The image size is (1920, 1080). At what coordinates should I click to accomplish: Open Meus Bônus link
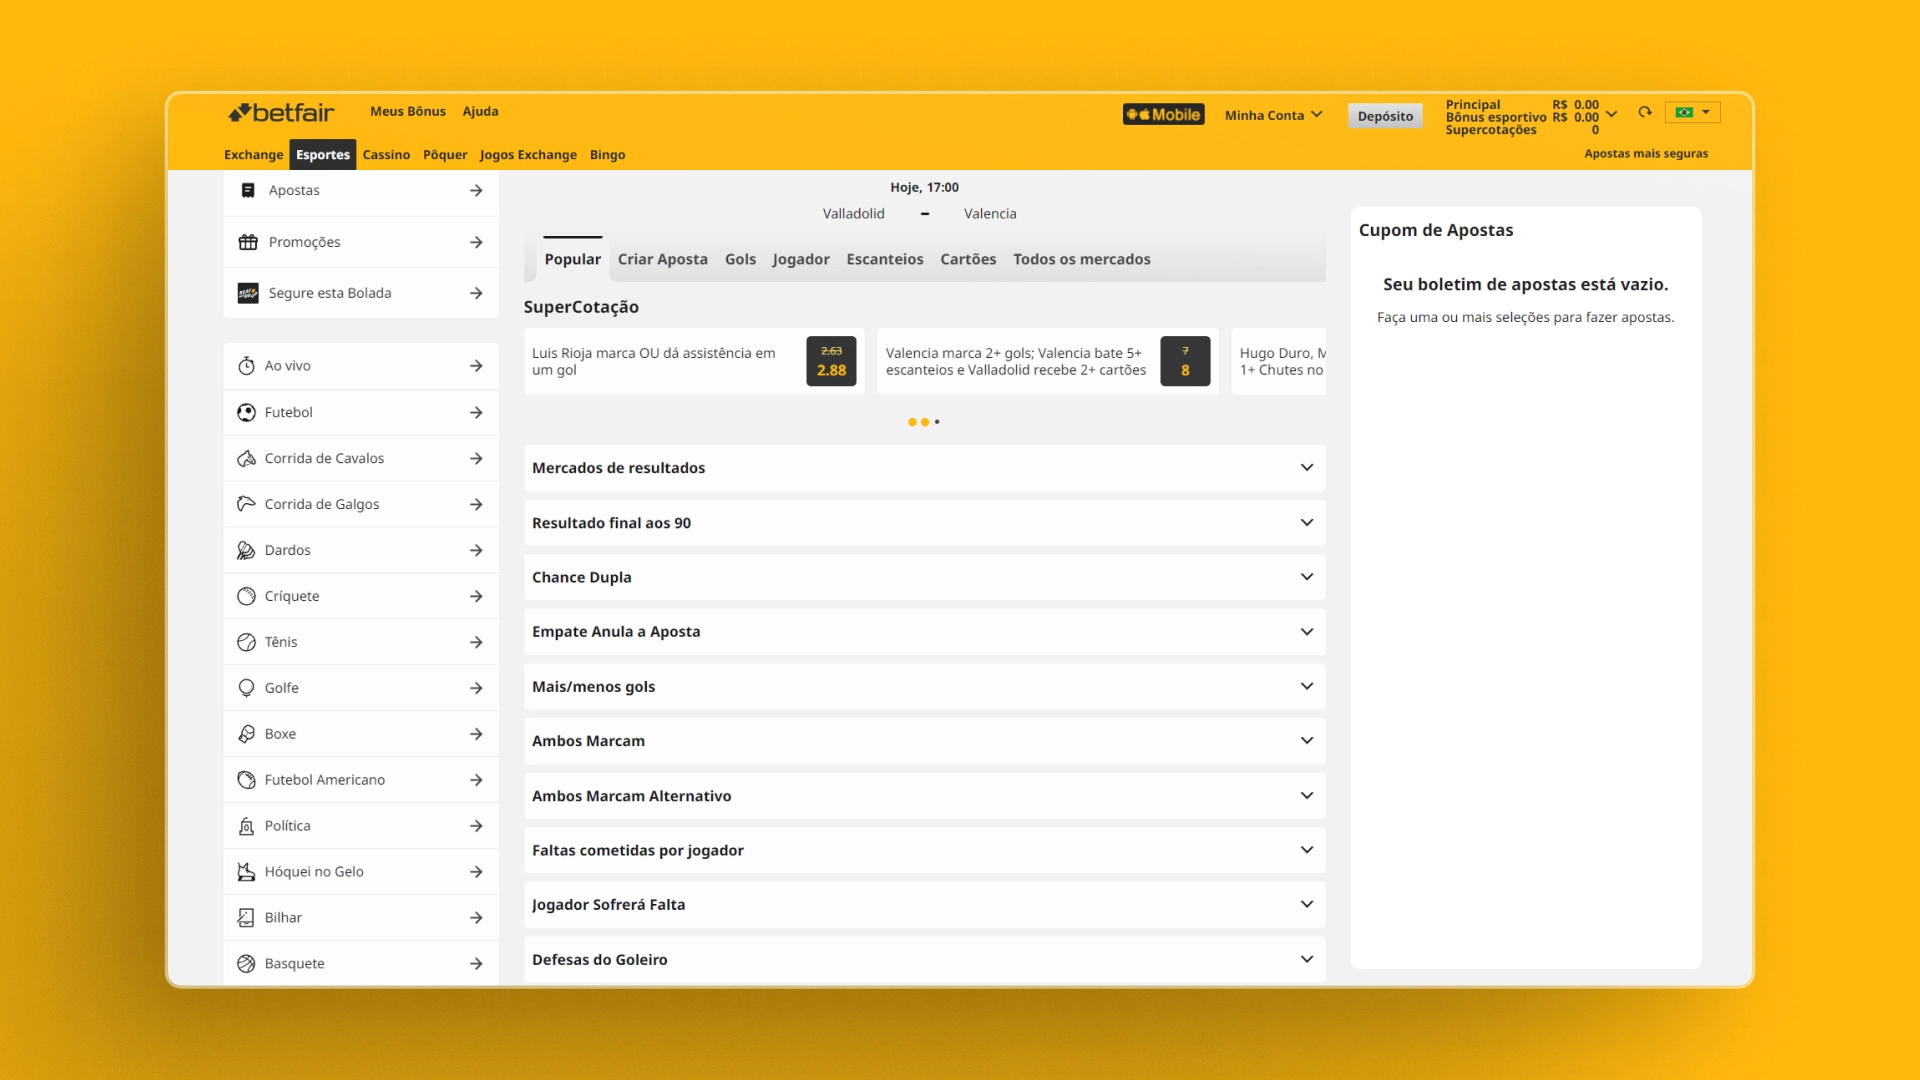408,111
